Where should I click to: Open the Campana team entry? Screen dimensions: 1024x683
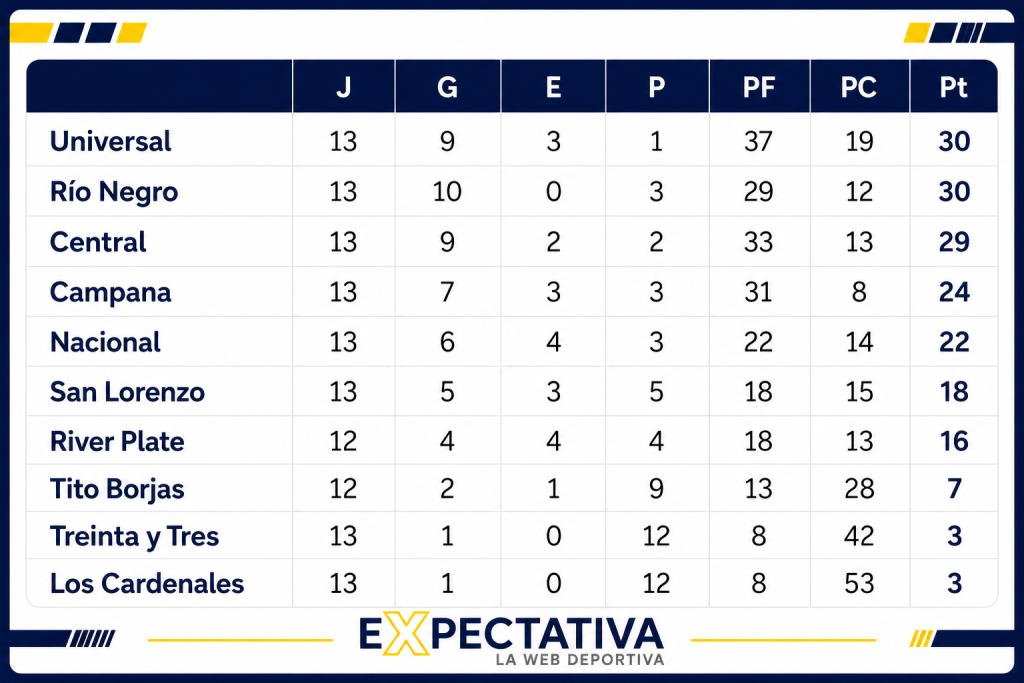[110, 292]
